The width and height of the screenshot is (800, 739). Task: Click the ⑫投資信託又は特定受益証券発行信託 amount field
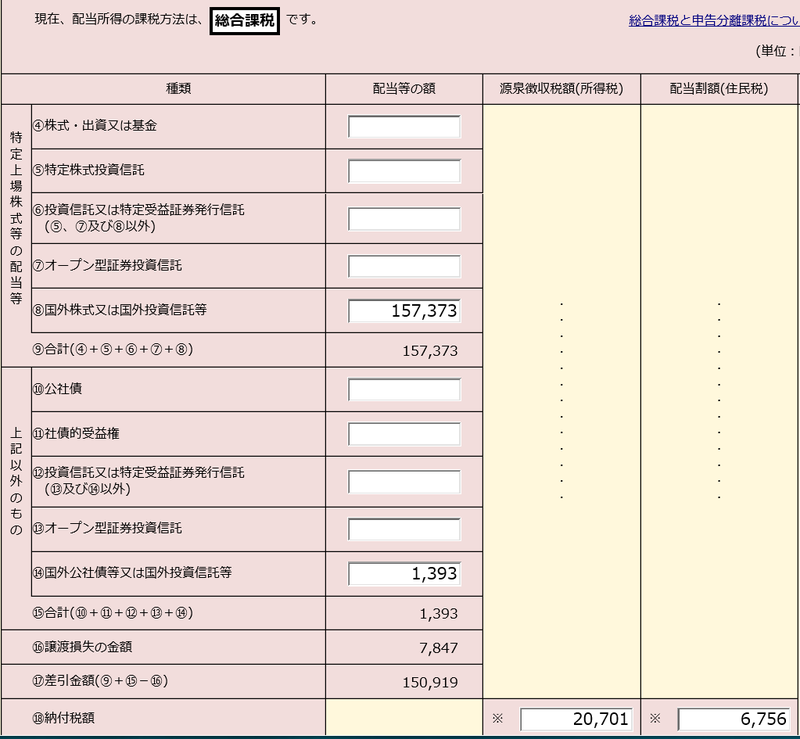(404, 482)
